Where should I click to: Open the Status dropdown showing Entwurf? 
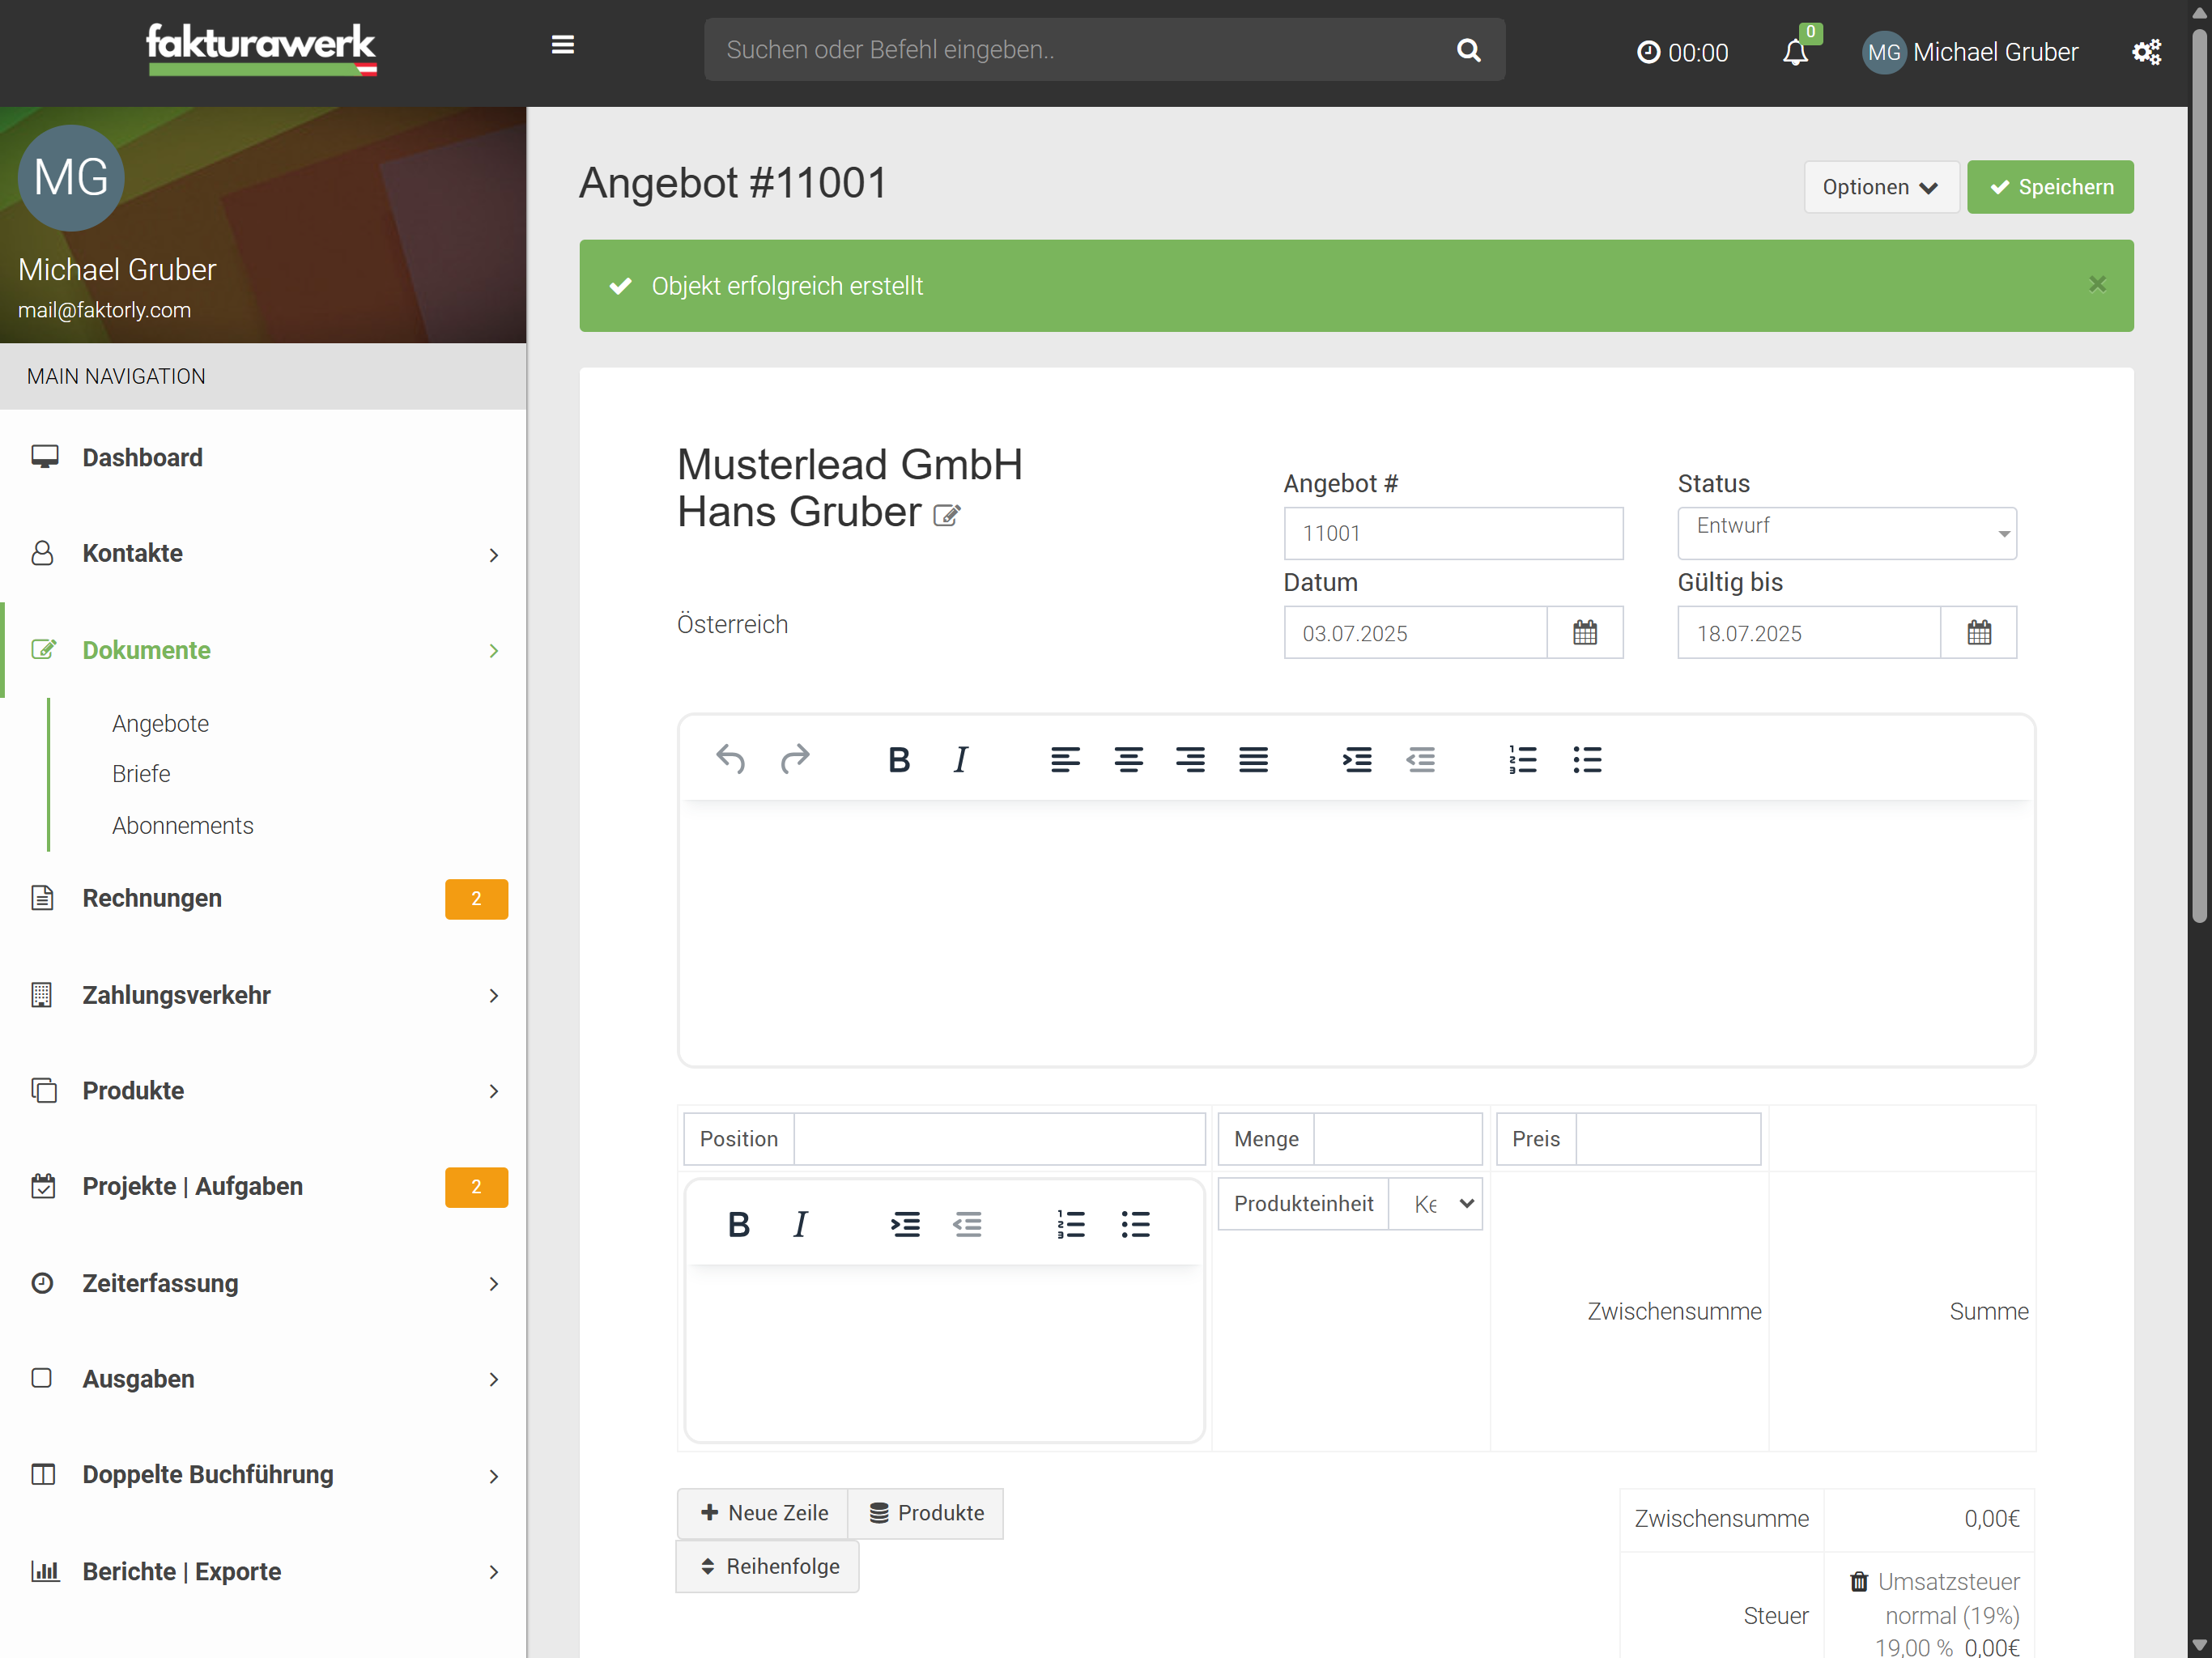coord(1846,533)
